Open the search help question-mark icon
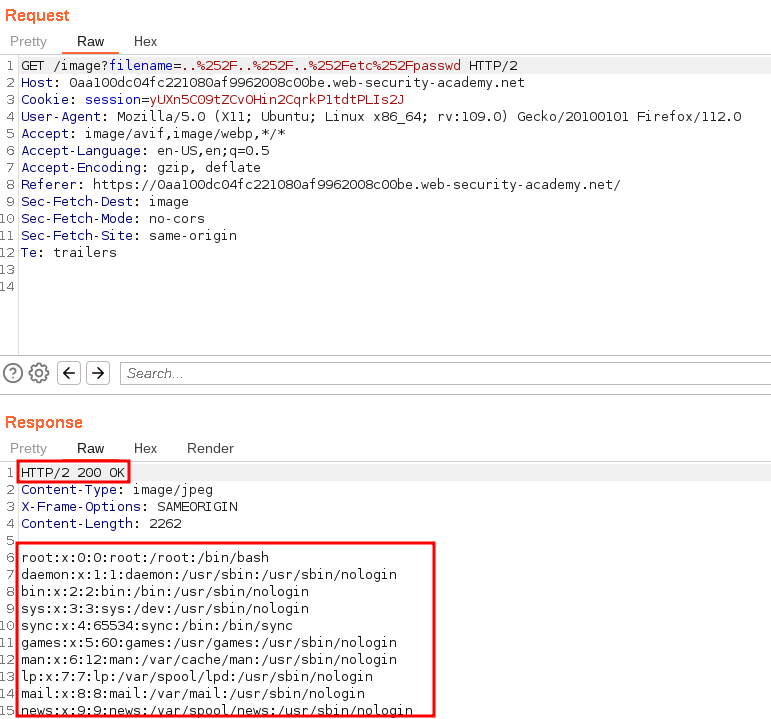 tap(13, 373)
